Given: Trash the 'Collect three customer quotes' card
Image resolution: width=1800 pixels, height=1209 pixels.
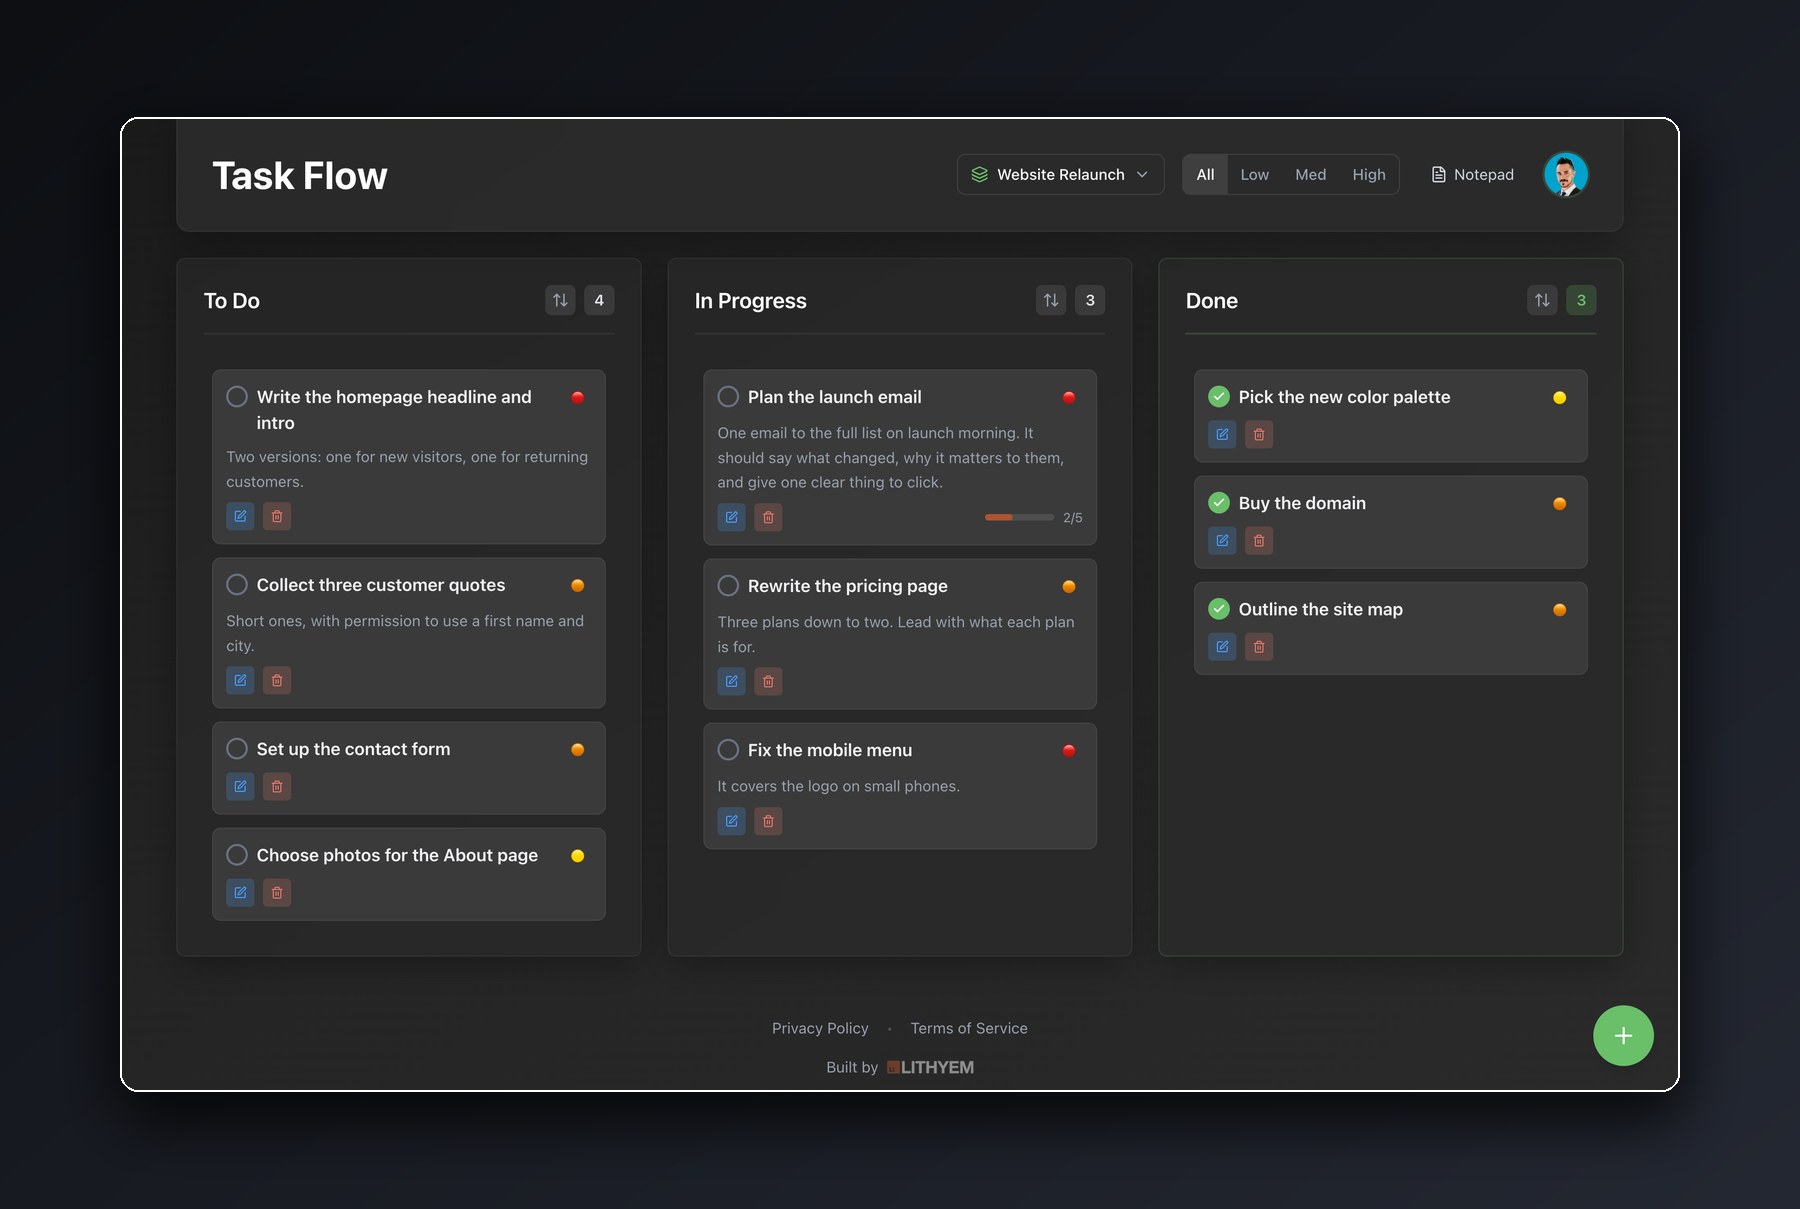Looking at the screenshot, I should tap(277, 681).
